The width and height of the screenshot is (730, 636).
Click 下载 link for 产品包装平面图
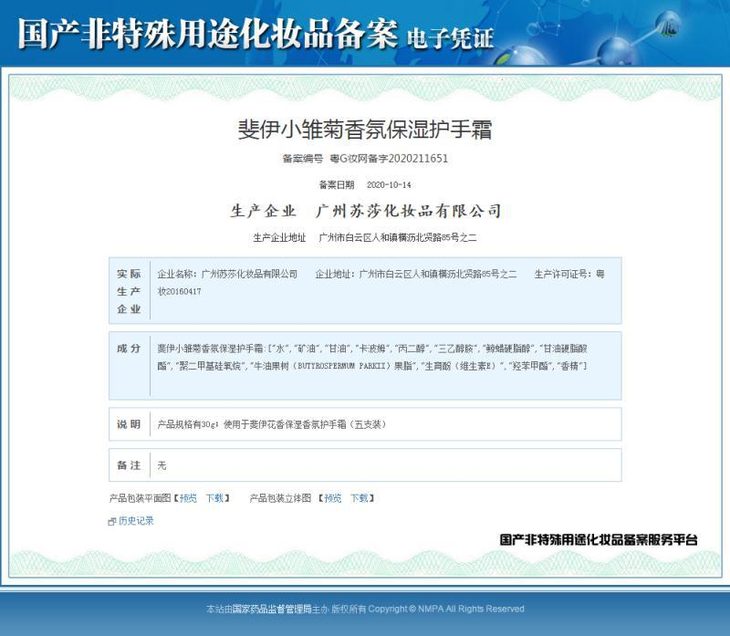click(x=215, y=498)
